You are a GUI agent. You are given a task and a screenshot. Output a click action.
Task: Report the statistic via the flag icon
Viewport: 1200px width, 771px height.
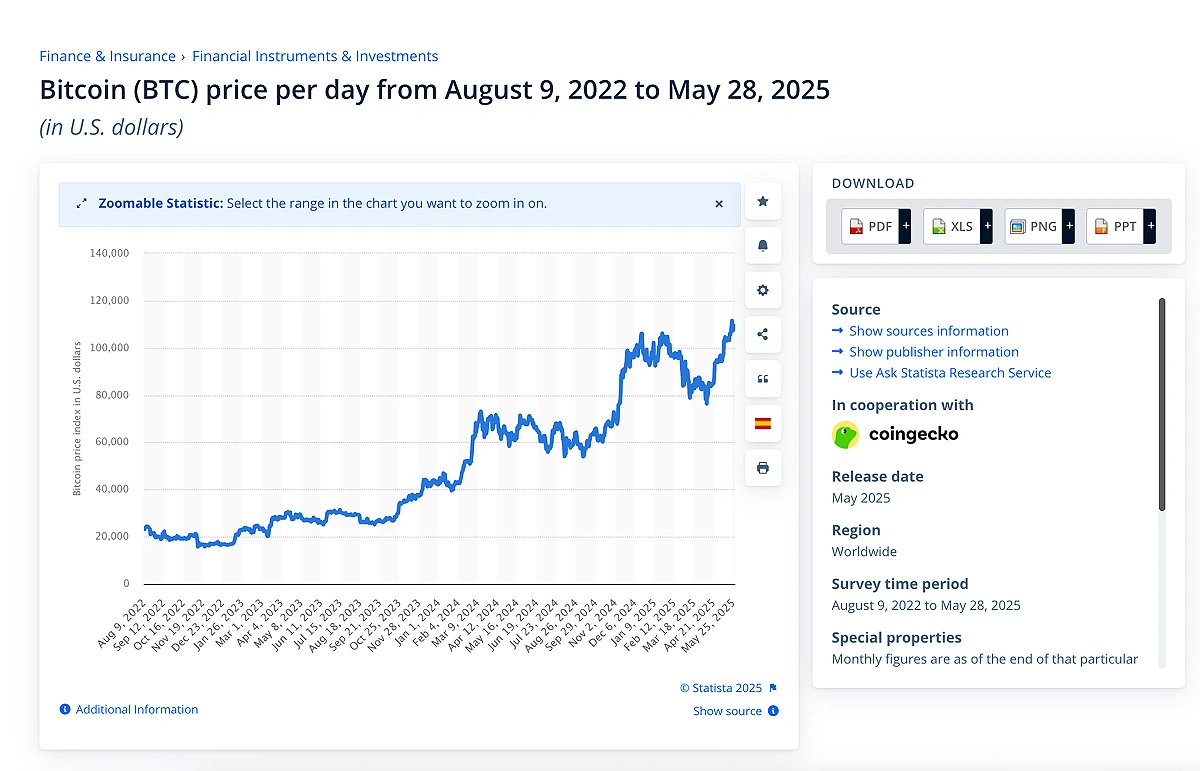pos(772,687)
